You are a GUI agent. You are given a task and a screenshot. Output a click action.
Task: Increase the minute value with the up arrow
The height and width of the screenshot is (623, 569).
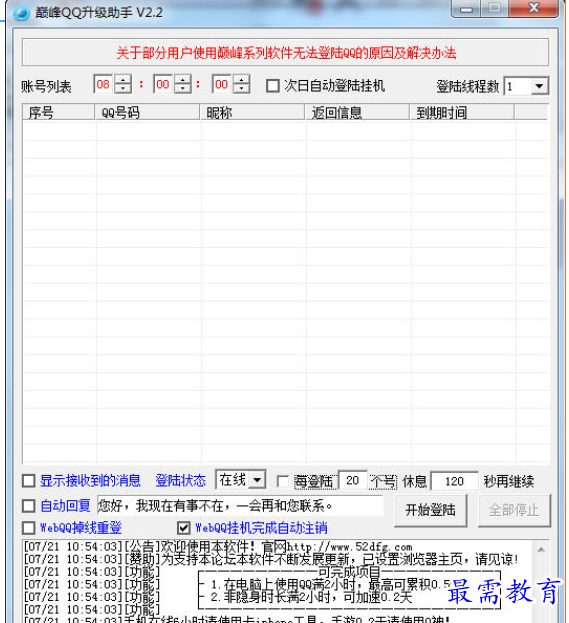[183, 79]
